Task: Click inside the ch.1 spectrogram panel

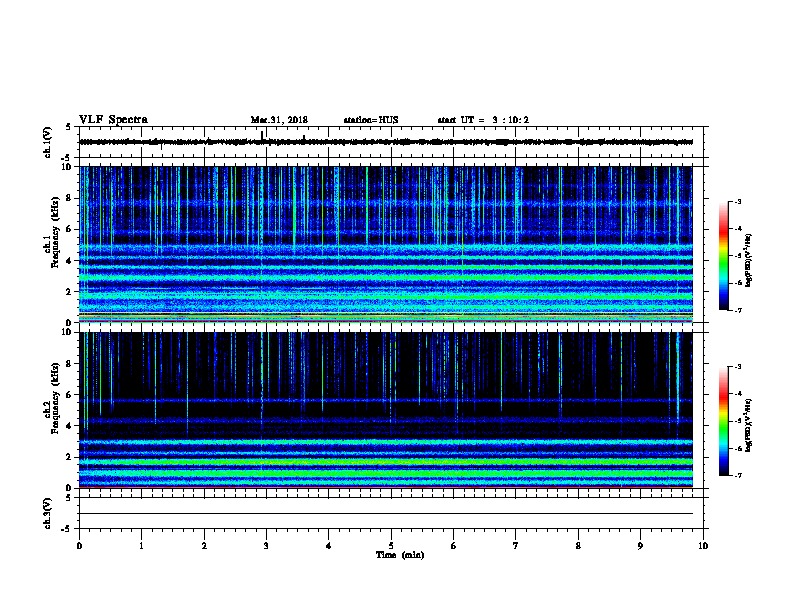Action: click(386, 244)
